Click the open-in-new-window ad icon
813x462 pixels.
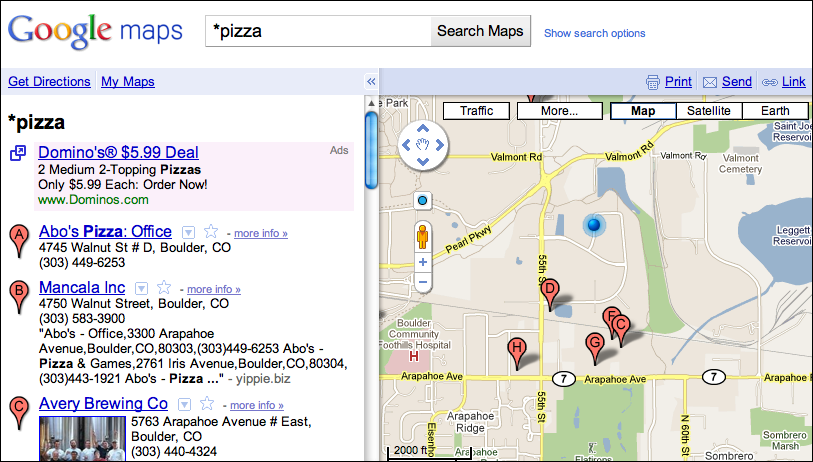coord(18,153)
